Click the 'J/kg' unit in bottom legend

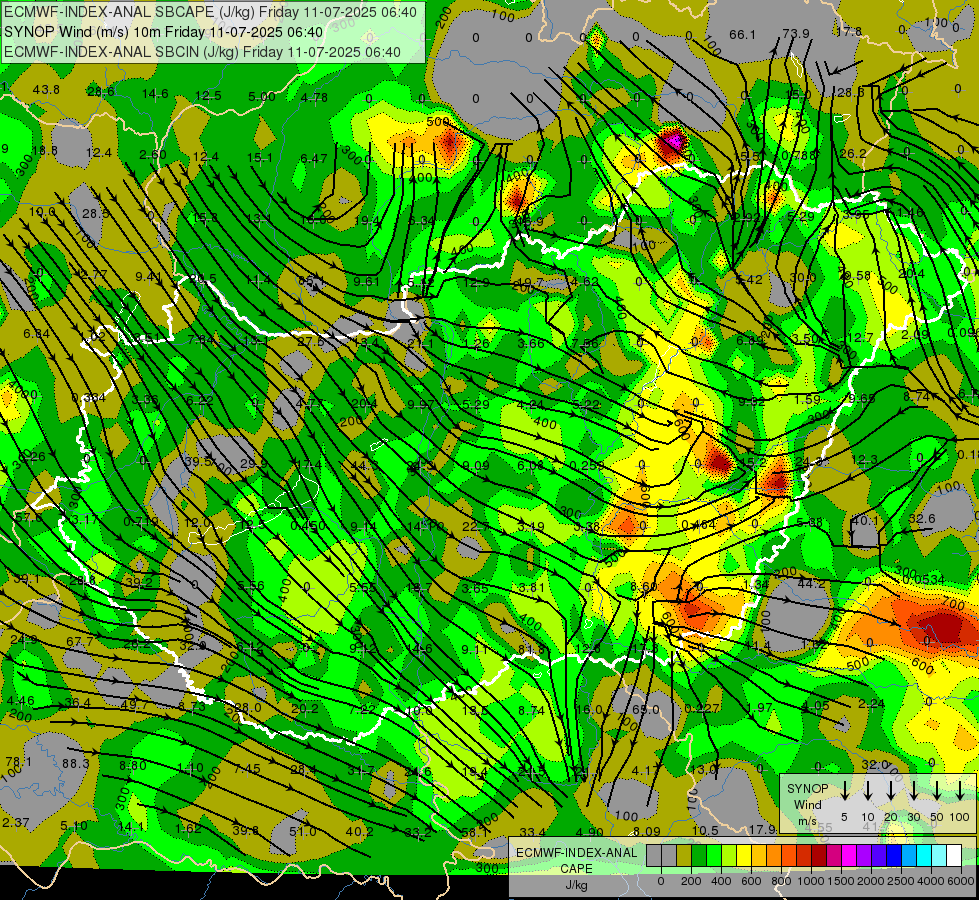tap(576, 885)
